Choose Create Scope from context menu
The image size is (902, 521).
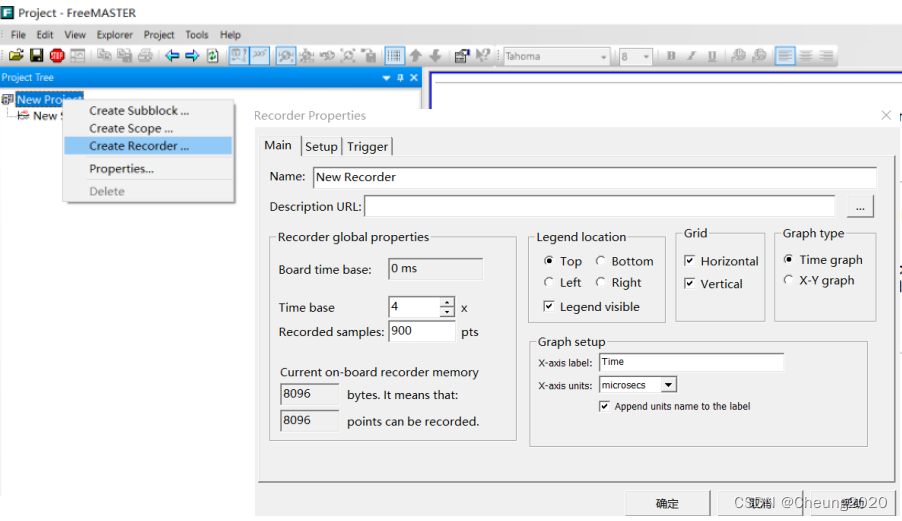coord(148,128)
